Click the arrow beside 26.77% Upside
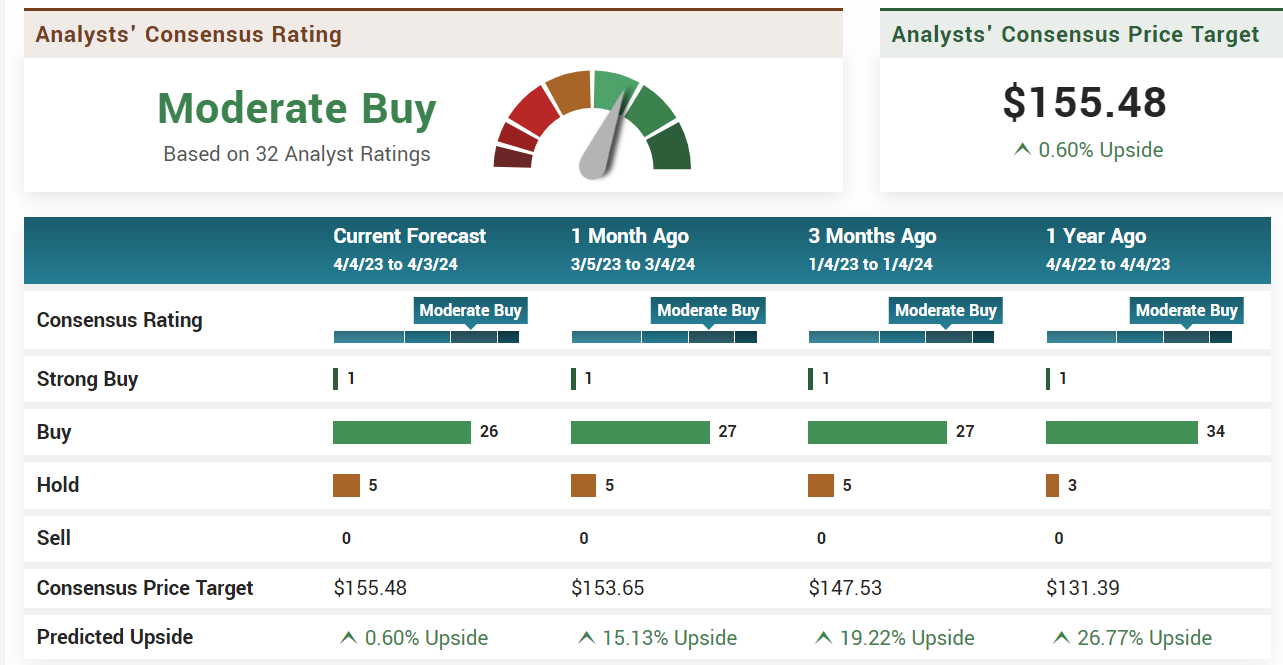The height and width of the screenshot is (665, 1283). click(1061, 638)
